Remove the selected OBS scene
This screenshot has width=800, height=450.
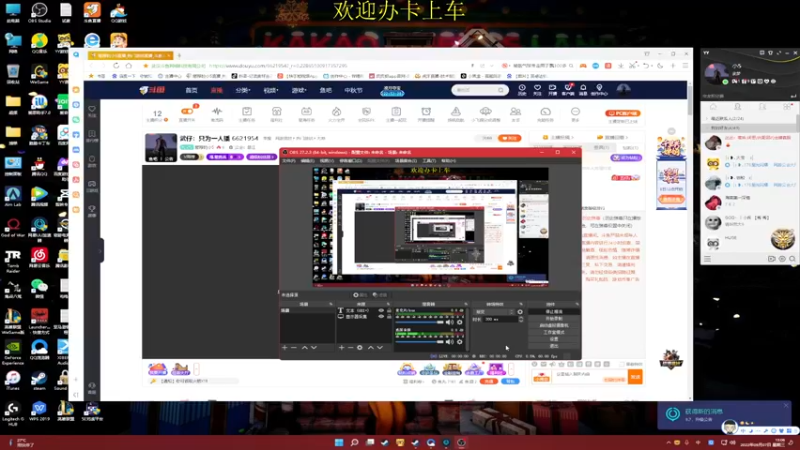[x=294, y=347]
